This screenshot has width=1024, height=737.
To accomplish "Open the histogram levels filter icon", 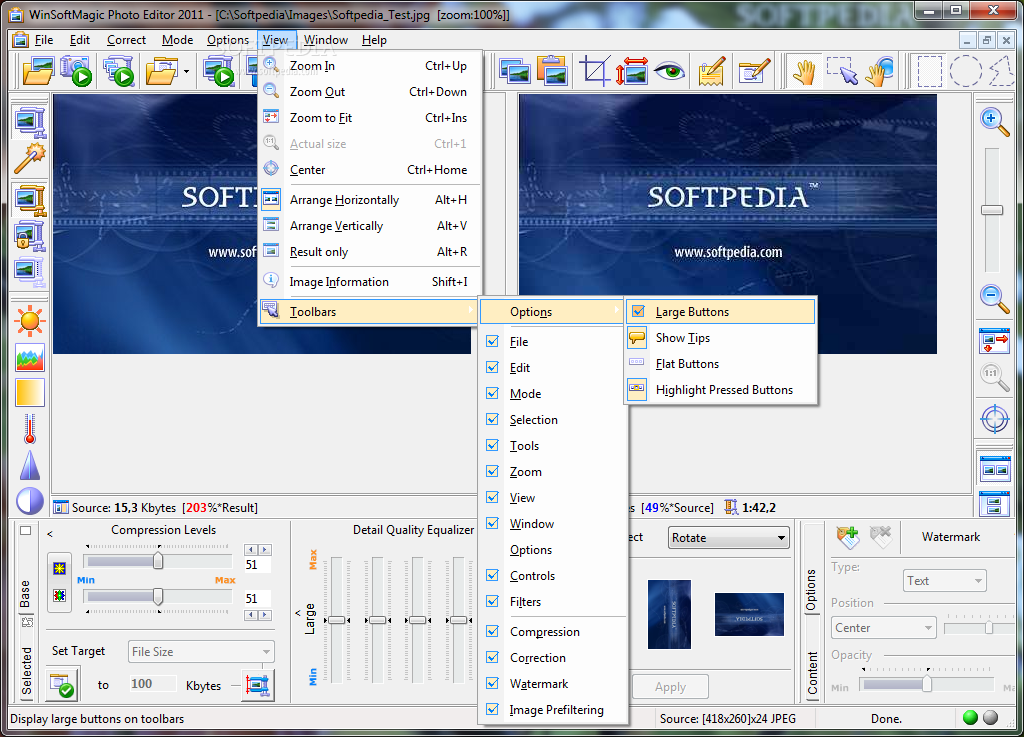I will click(30, 358).
